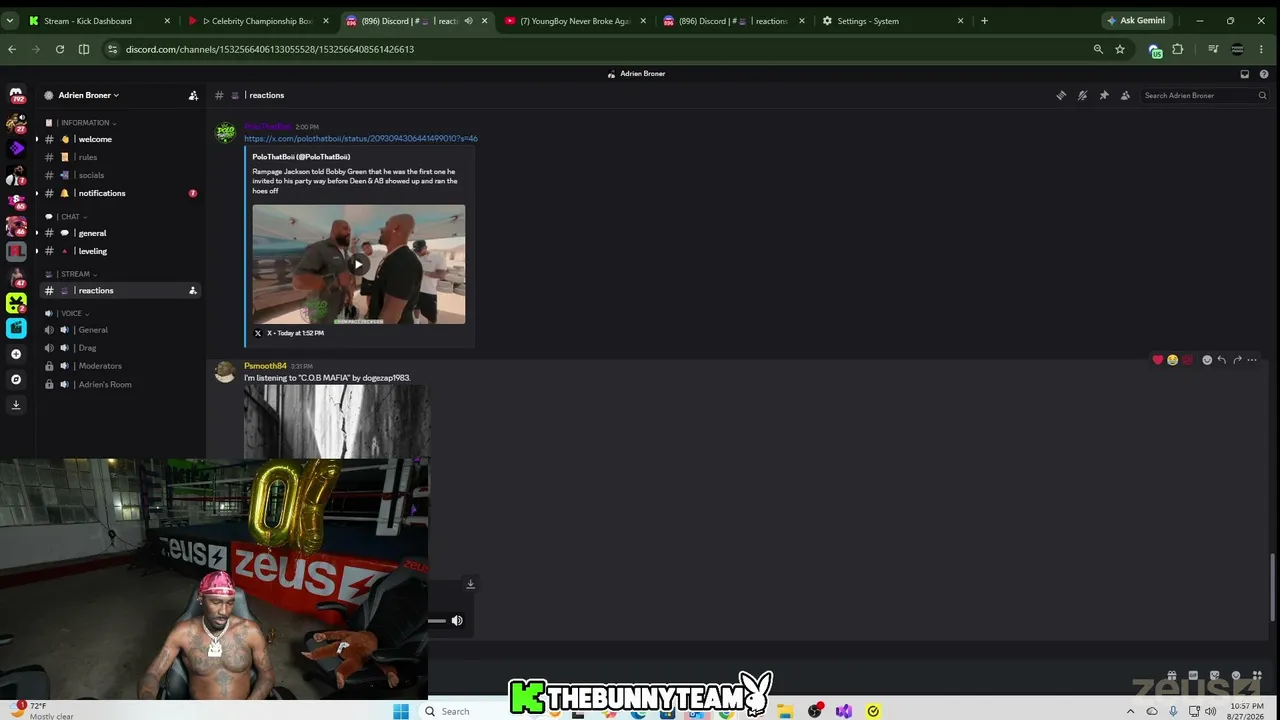1280x720 pixels.
Task: Open the Discord inbox icon
Action: [1245, 74]
